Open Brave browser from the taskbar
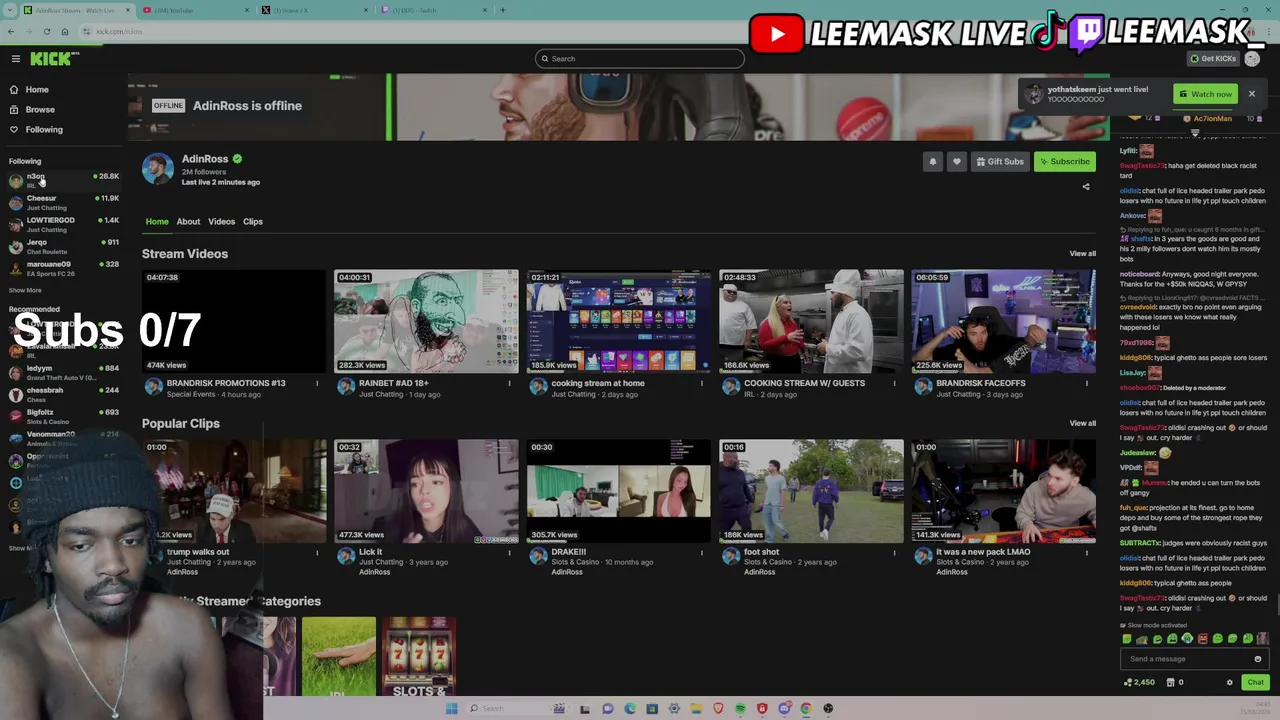This screenshot has height=720, width=1280. [x=718, y=709]
